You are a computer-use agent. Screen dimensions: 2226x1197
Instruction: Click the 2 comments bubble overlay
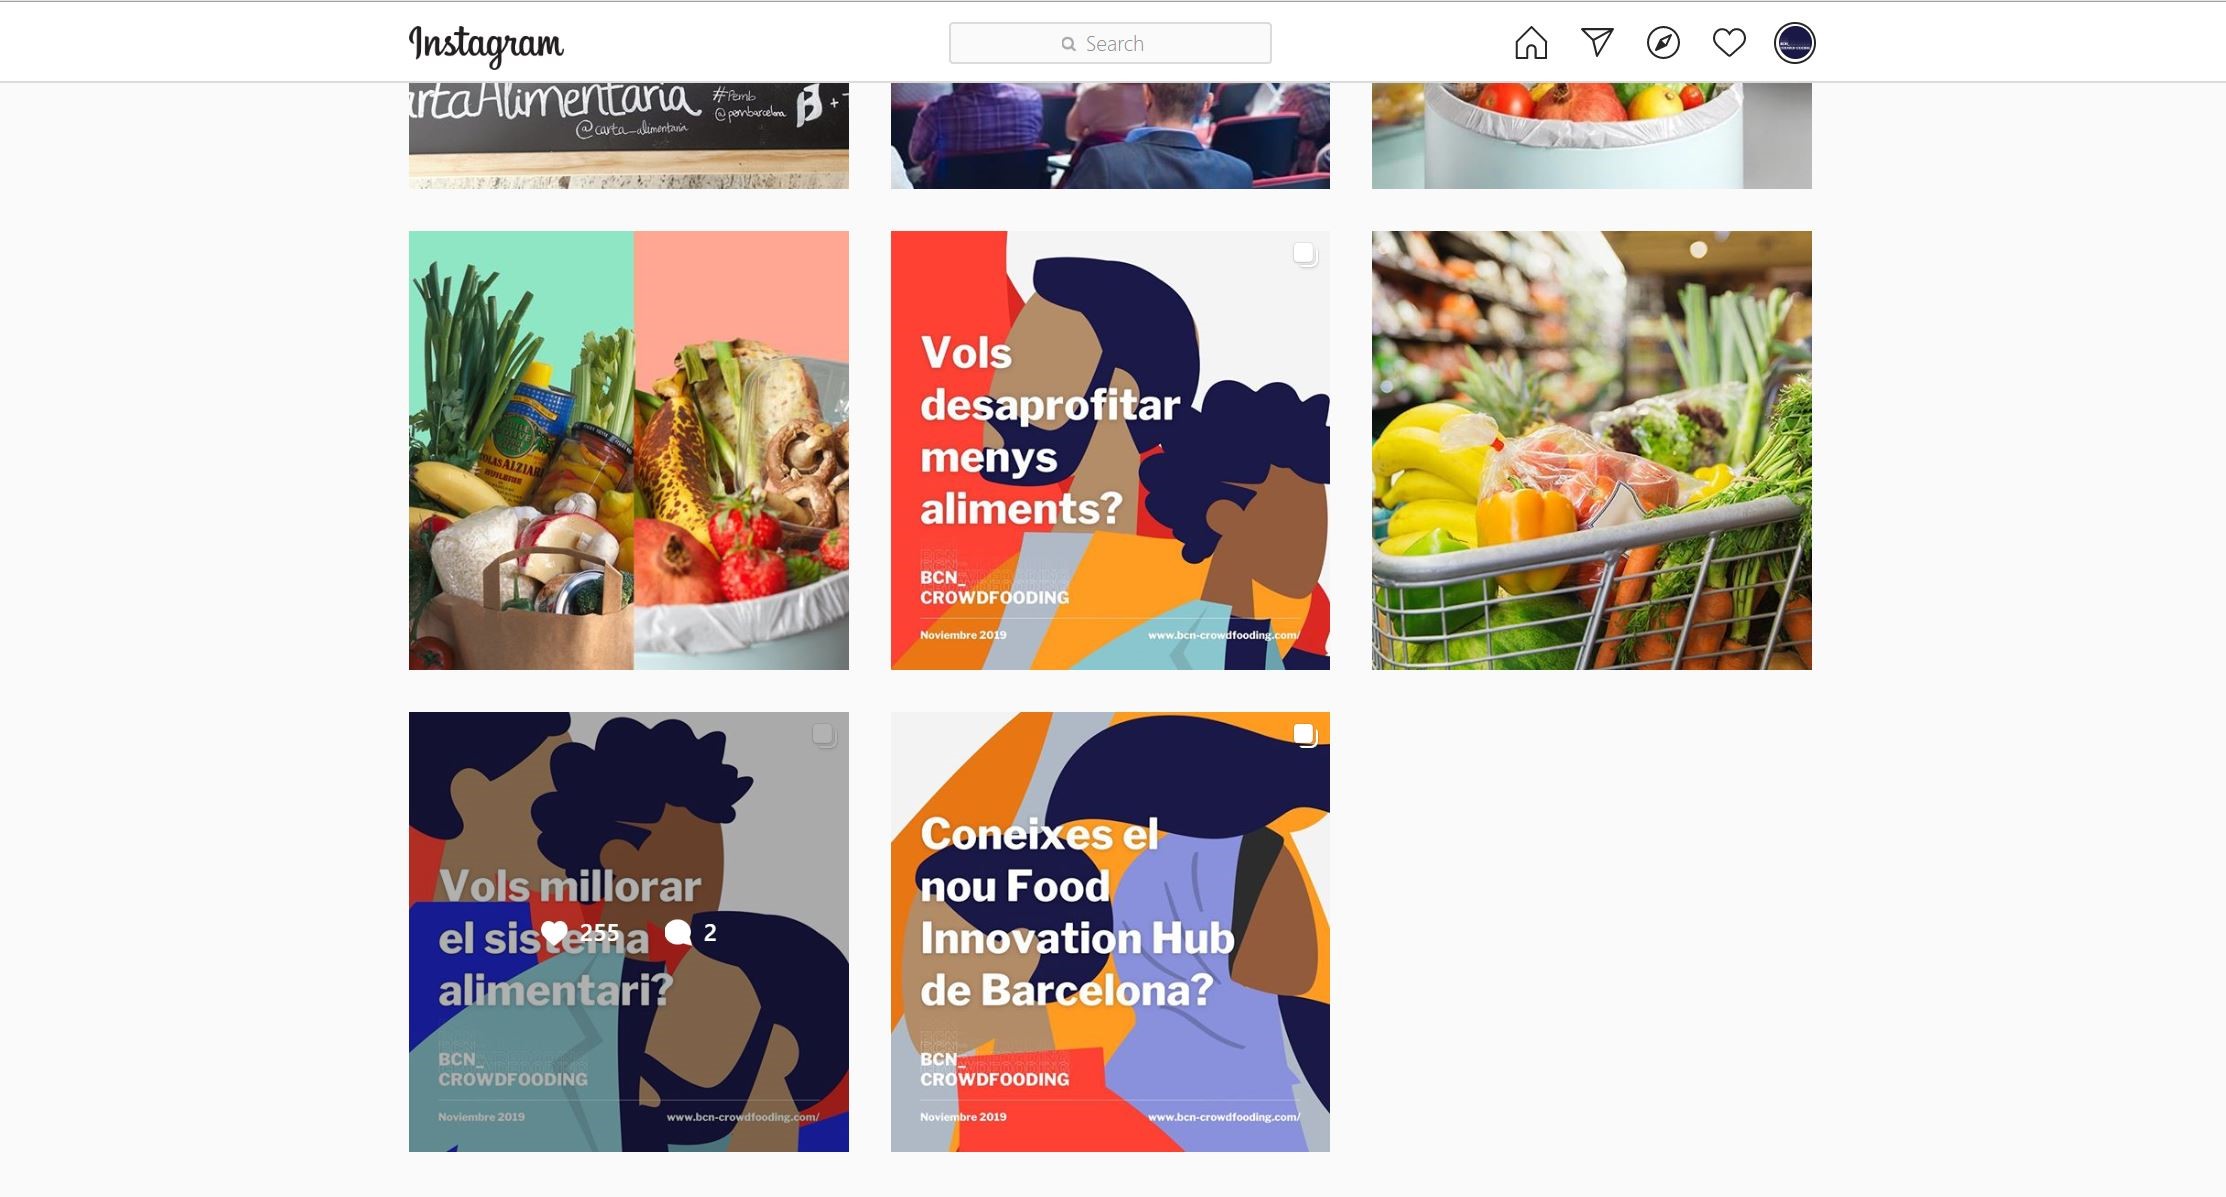(691, 933)
